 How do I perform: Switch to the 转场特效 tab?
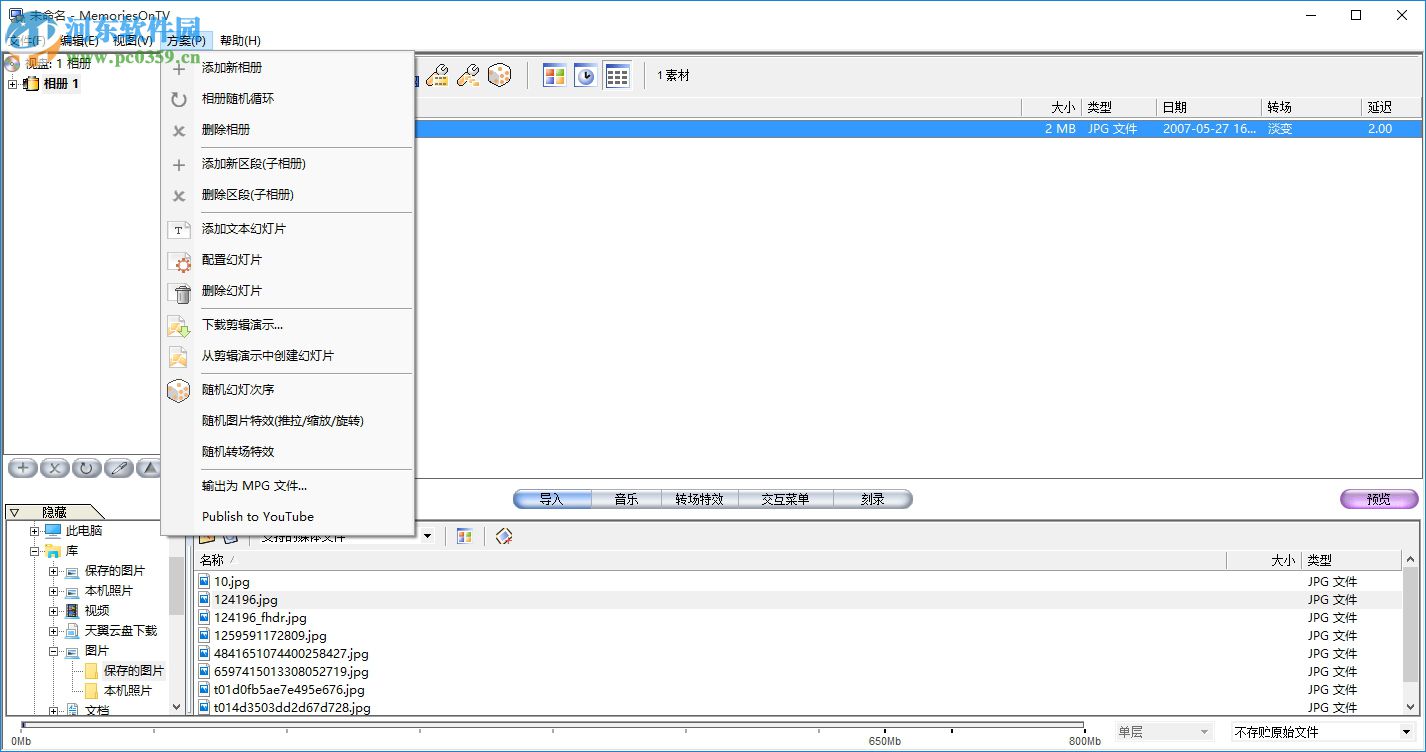[700, 499]
